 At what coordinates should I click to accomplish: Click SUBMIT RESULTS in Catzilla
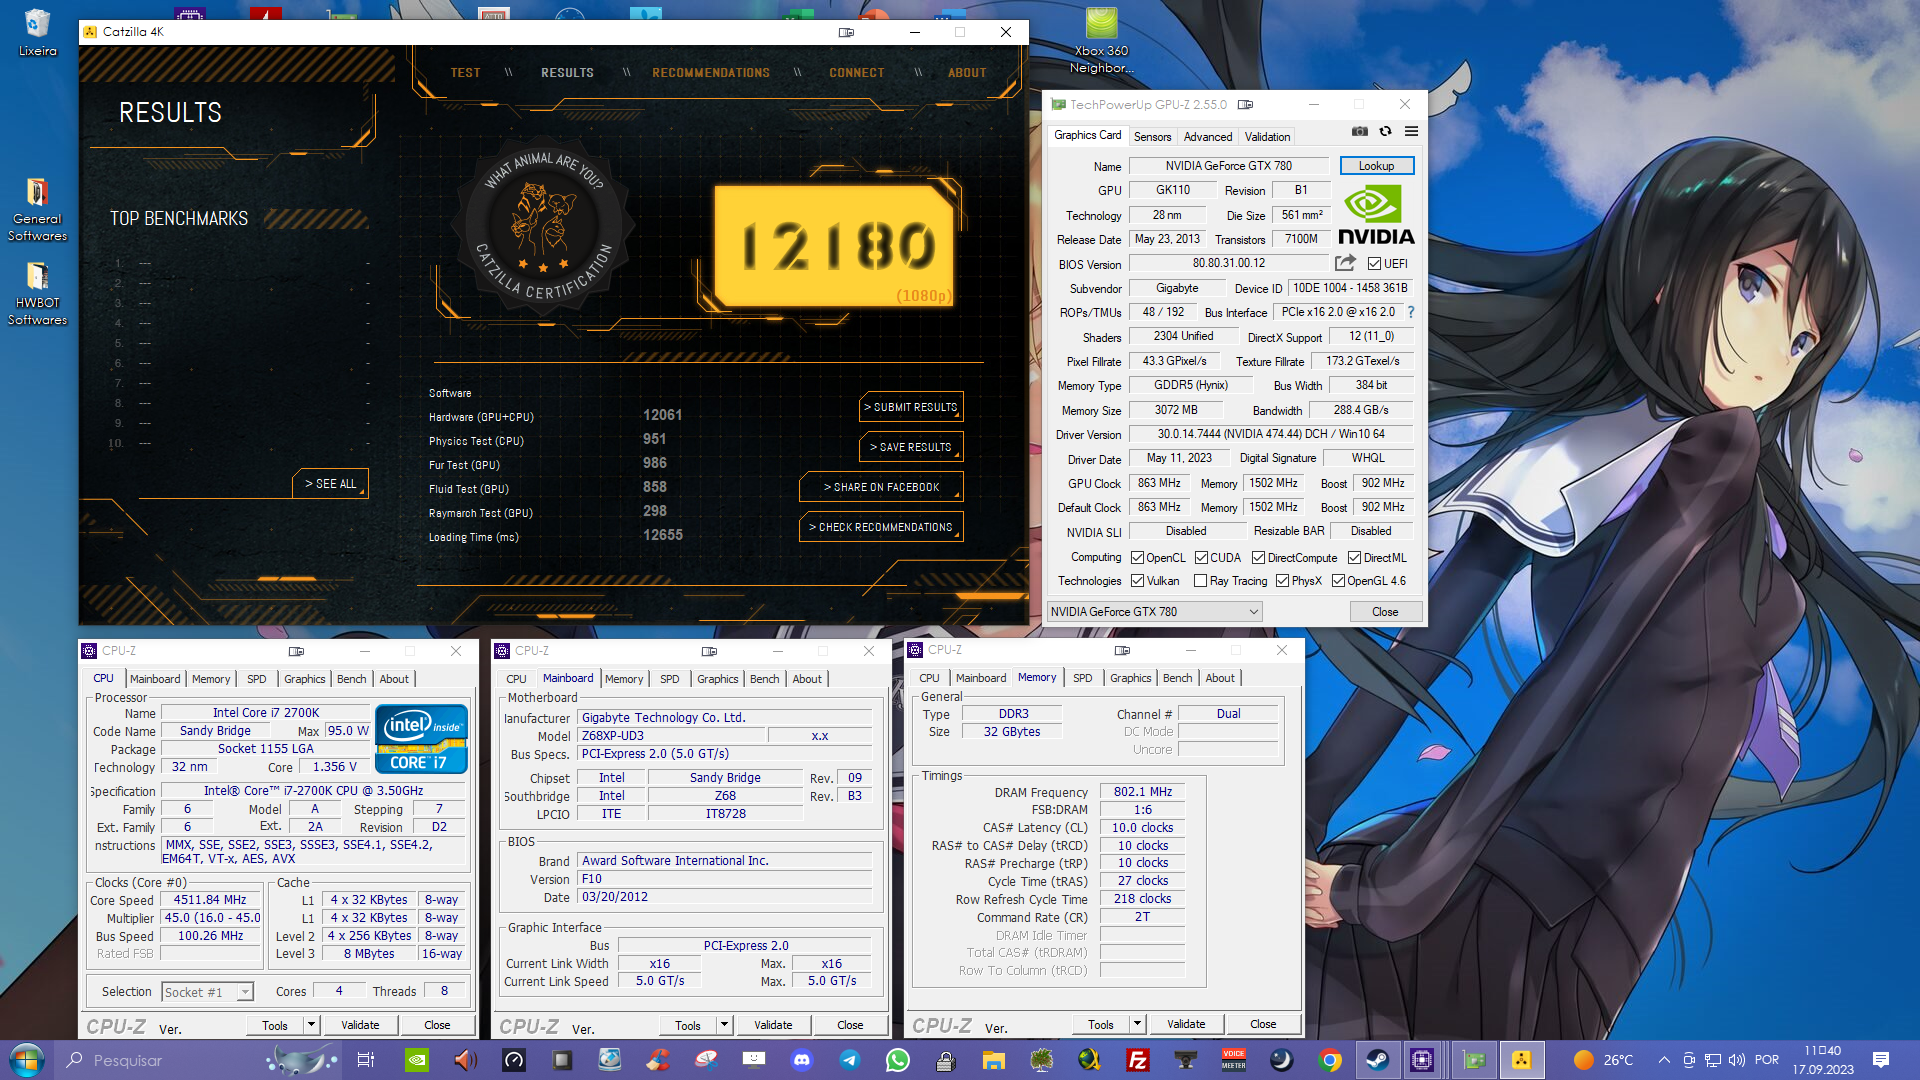(910, 407)
